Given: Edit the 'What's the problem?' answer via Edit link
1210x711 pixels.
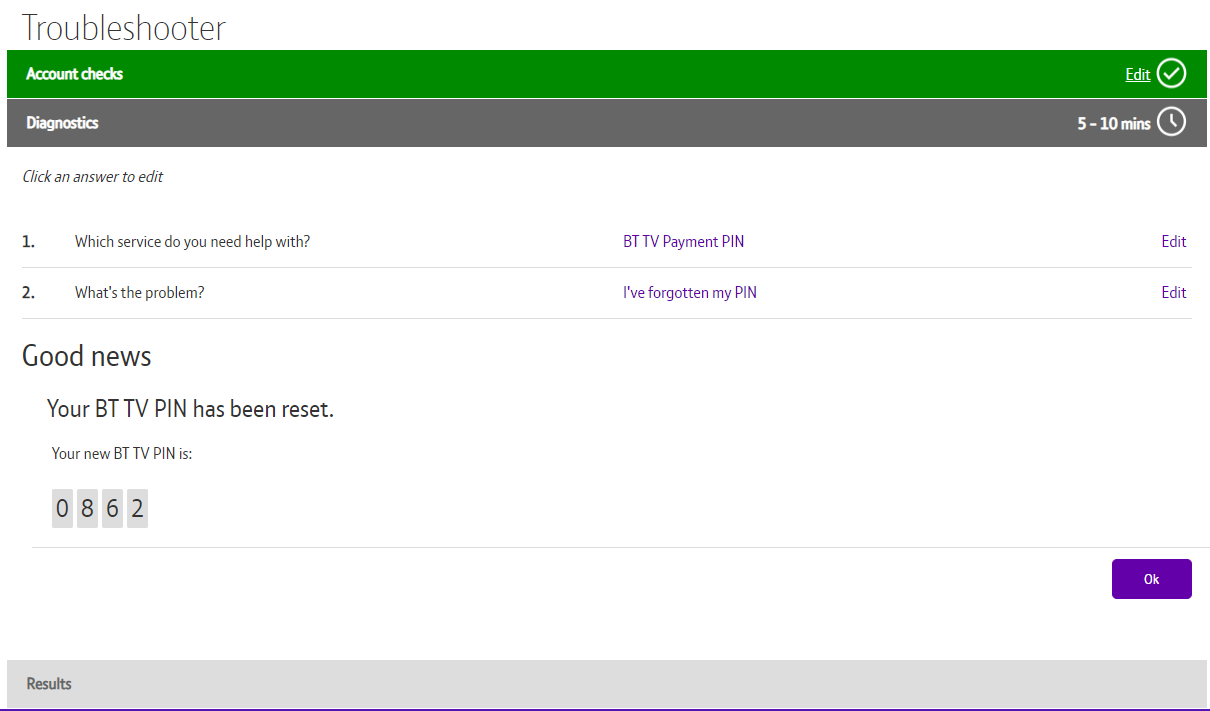Looking at the screenshot, I should [1173, 293].
